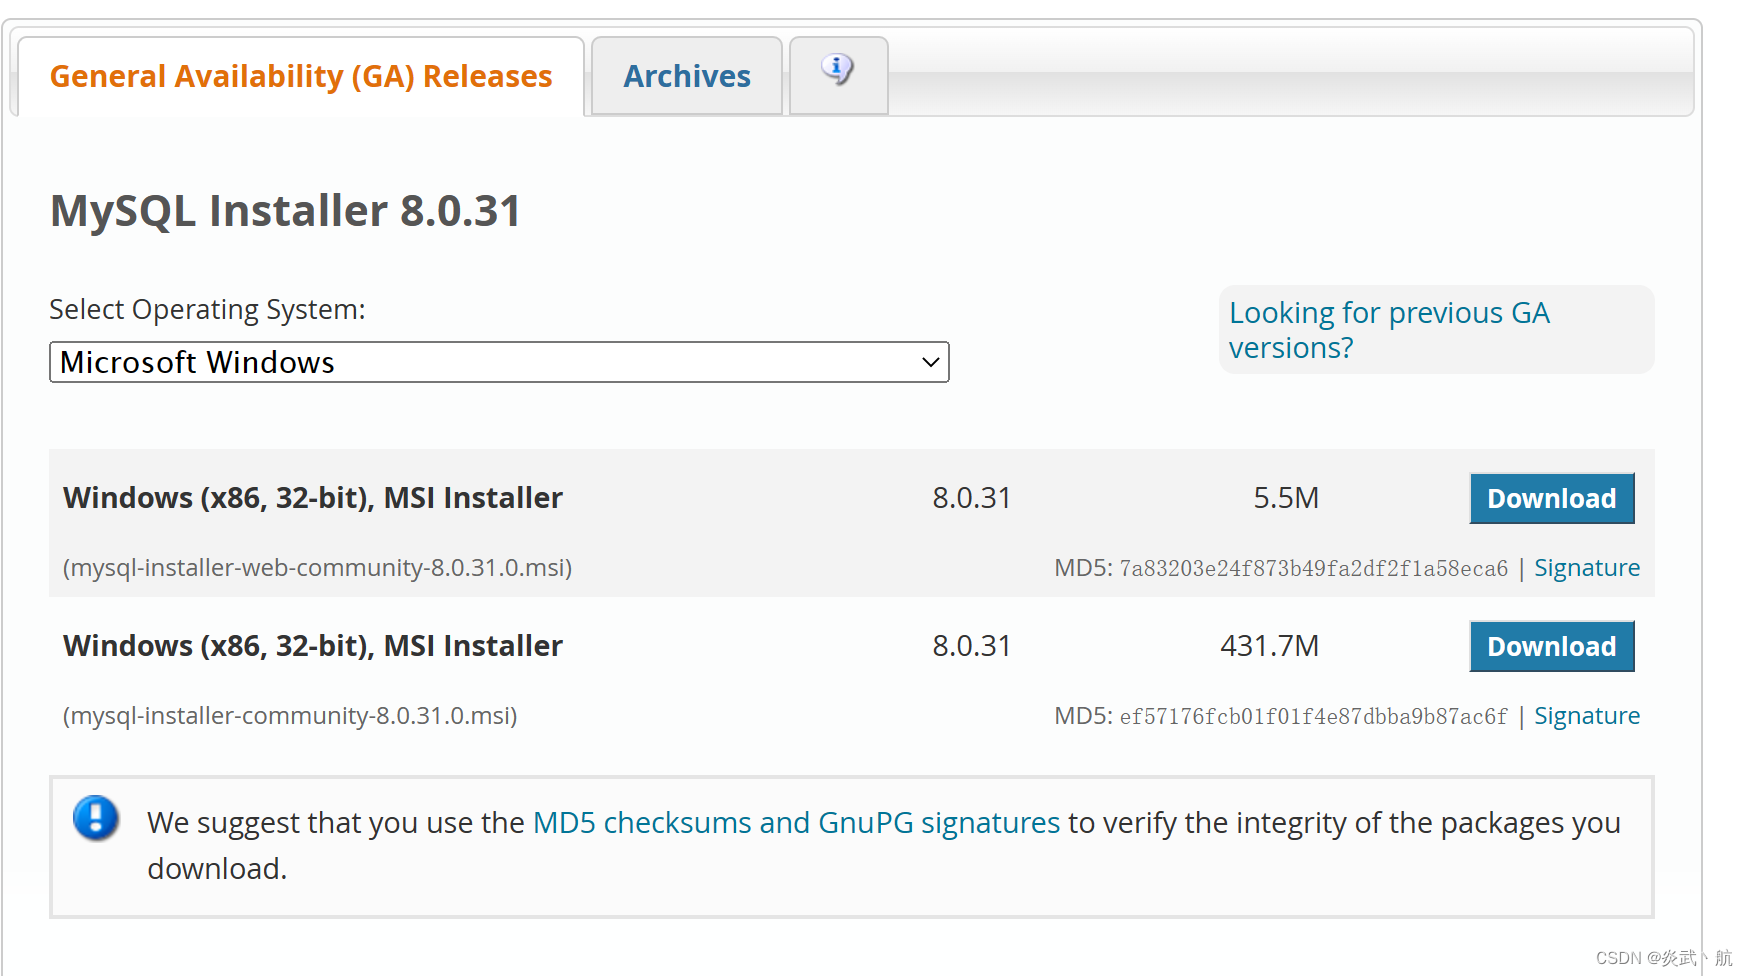Click version 8.0.31 in the 431.7M row
The image size is (1748, 976).
tap(971, 646)
